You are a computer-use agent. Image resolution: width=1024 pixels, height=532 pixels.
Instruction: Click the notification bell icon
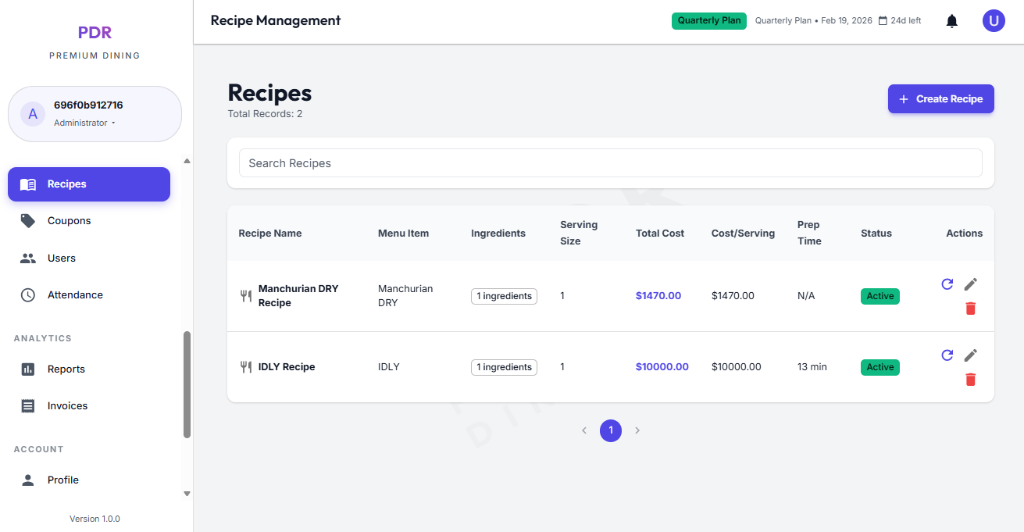[x=951, y=21]
